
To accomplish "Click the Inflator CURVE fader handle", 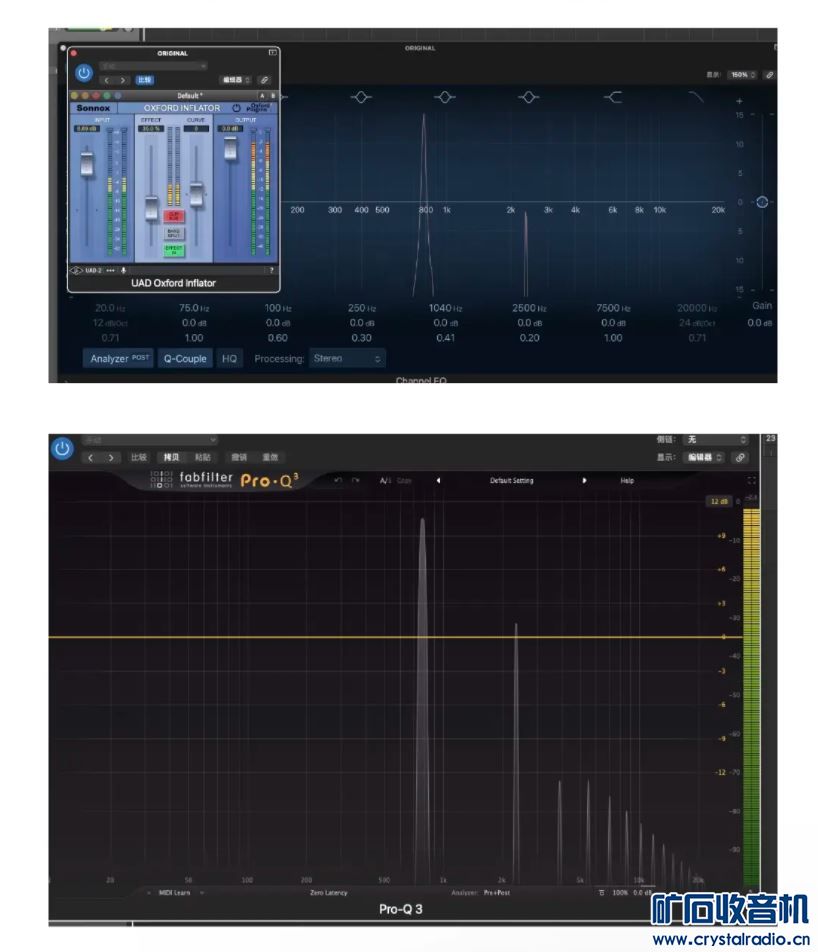I will (196, 194).
